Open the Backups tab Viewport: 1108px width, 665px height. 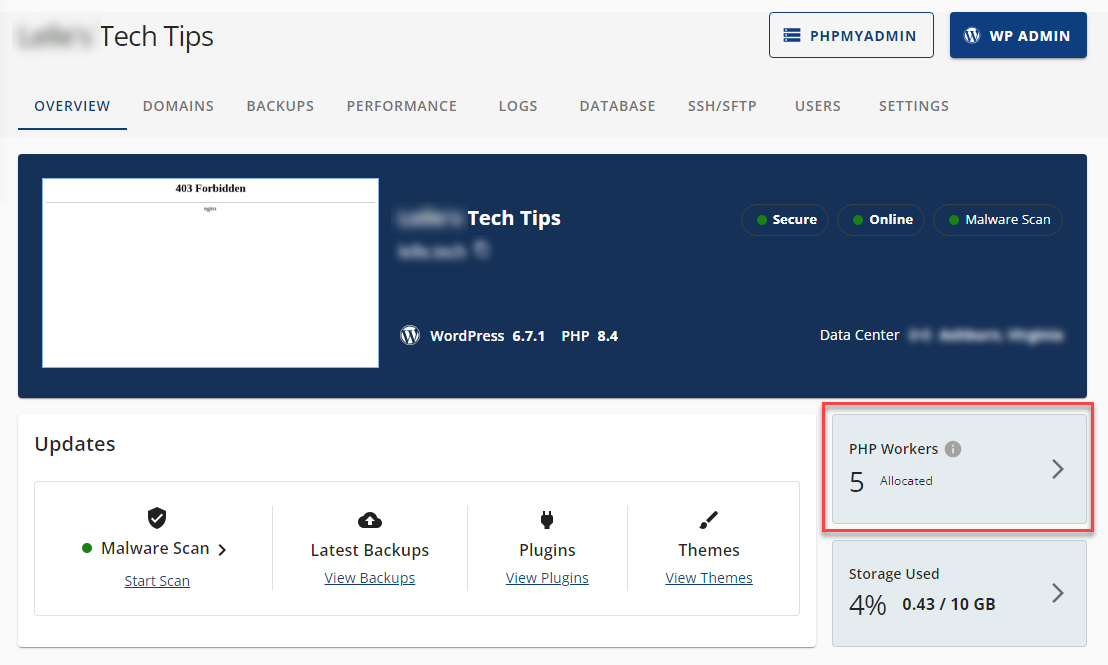coord(280,106)
